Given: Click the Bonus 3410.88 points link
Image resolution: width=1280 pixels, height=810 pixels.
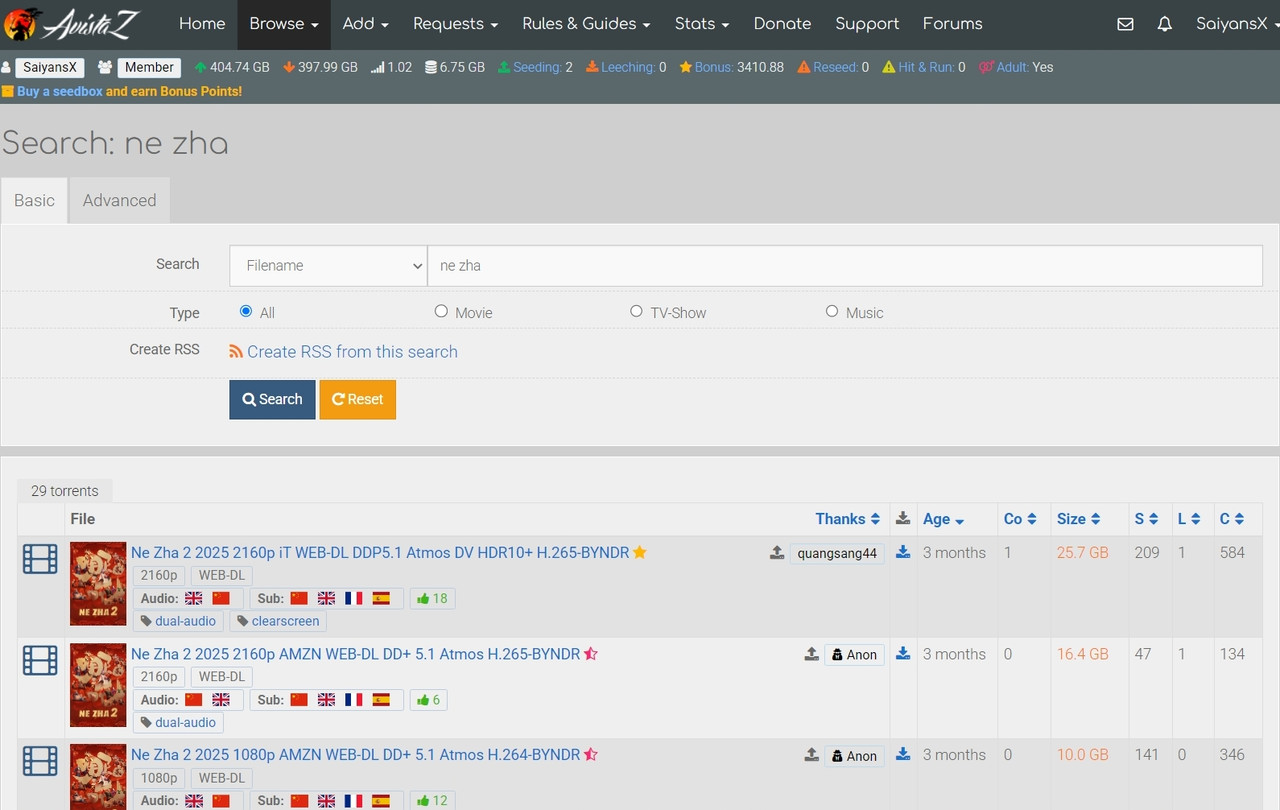Looking at the screenshot, I should point(731,67).
